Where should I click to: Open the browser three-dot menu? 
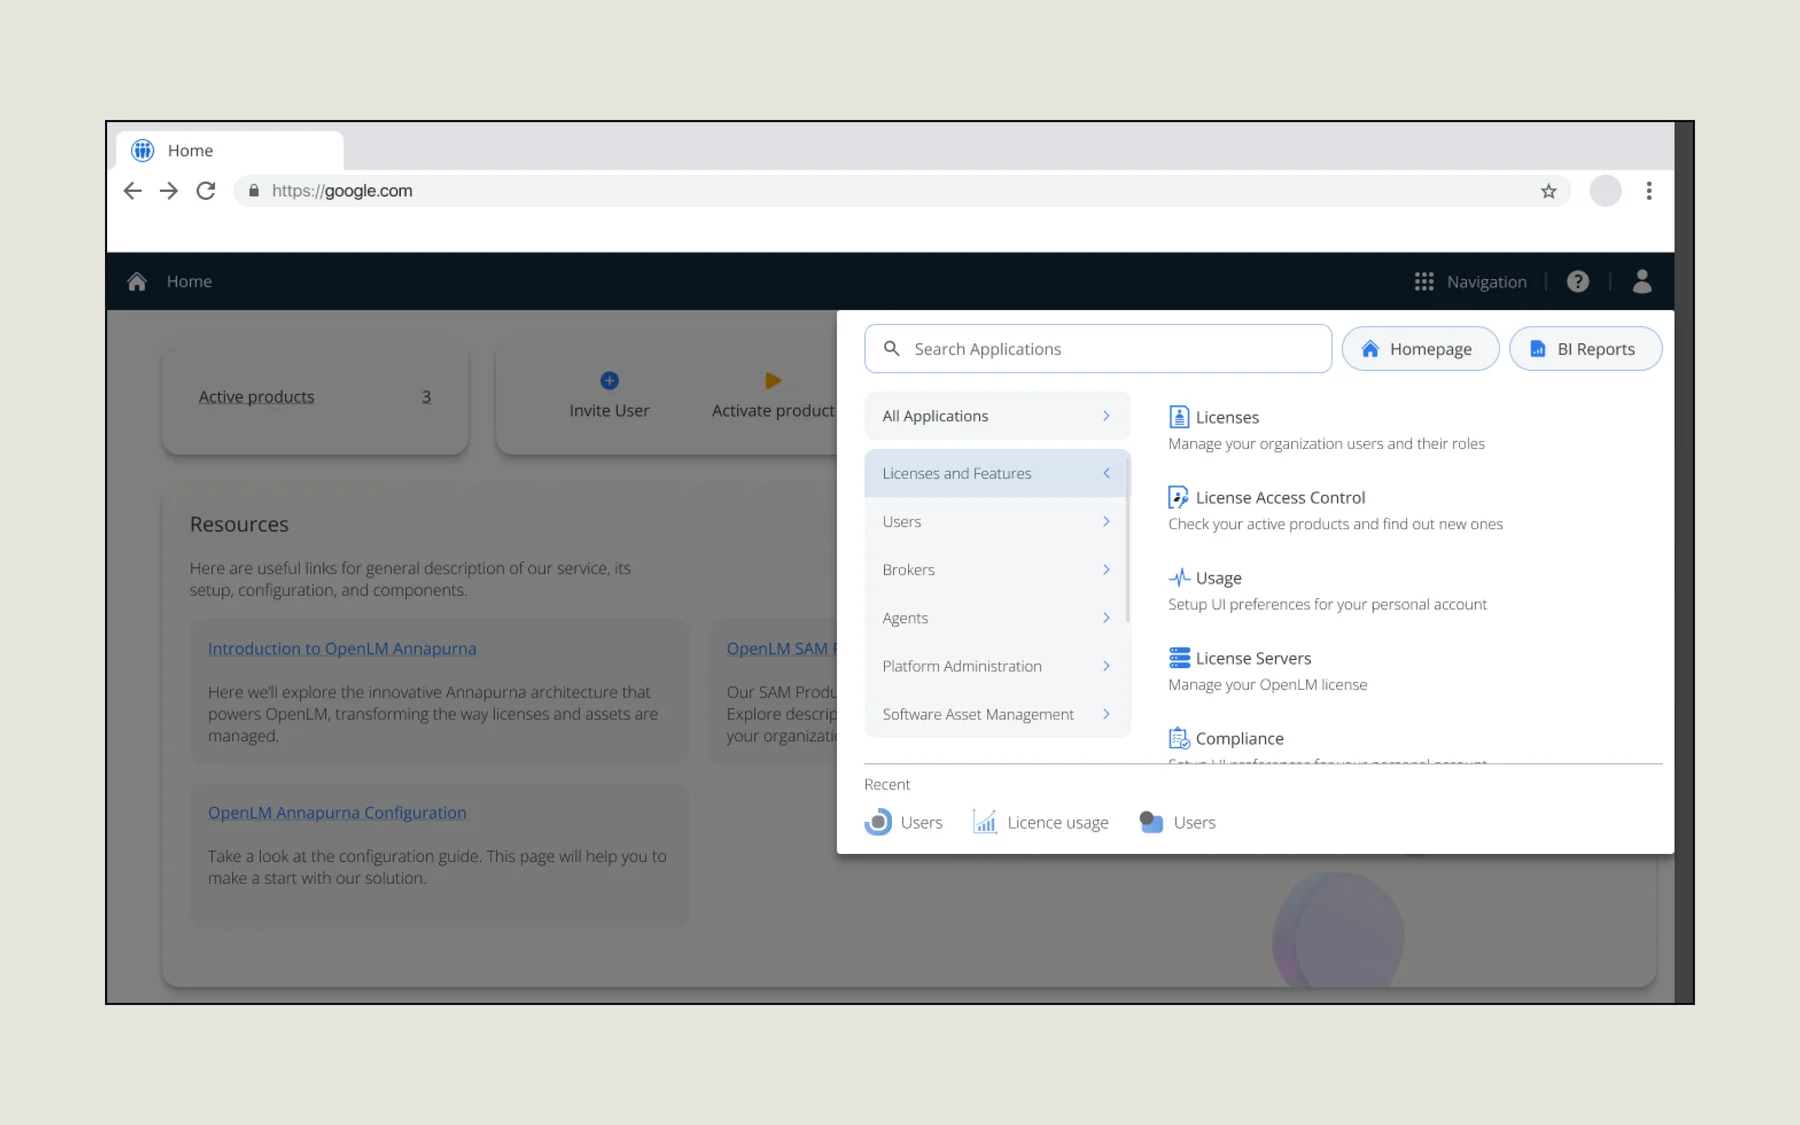coord(1649,191)
